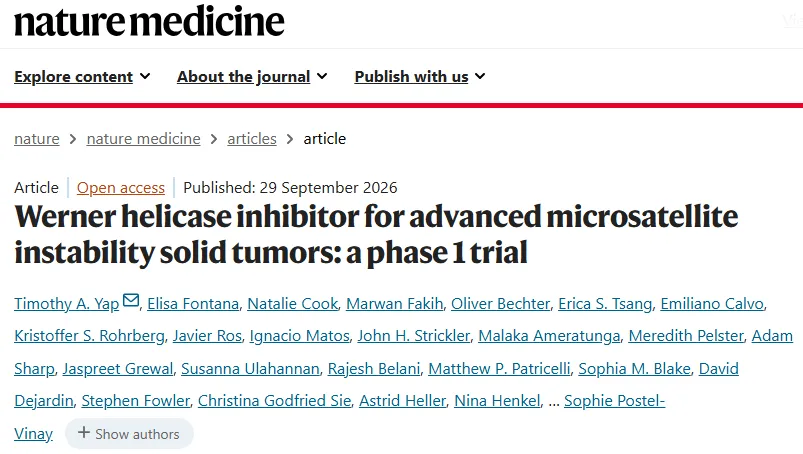Select author Marwan Fakih

click(x=394, y=304)
